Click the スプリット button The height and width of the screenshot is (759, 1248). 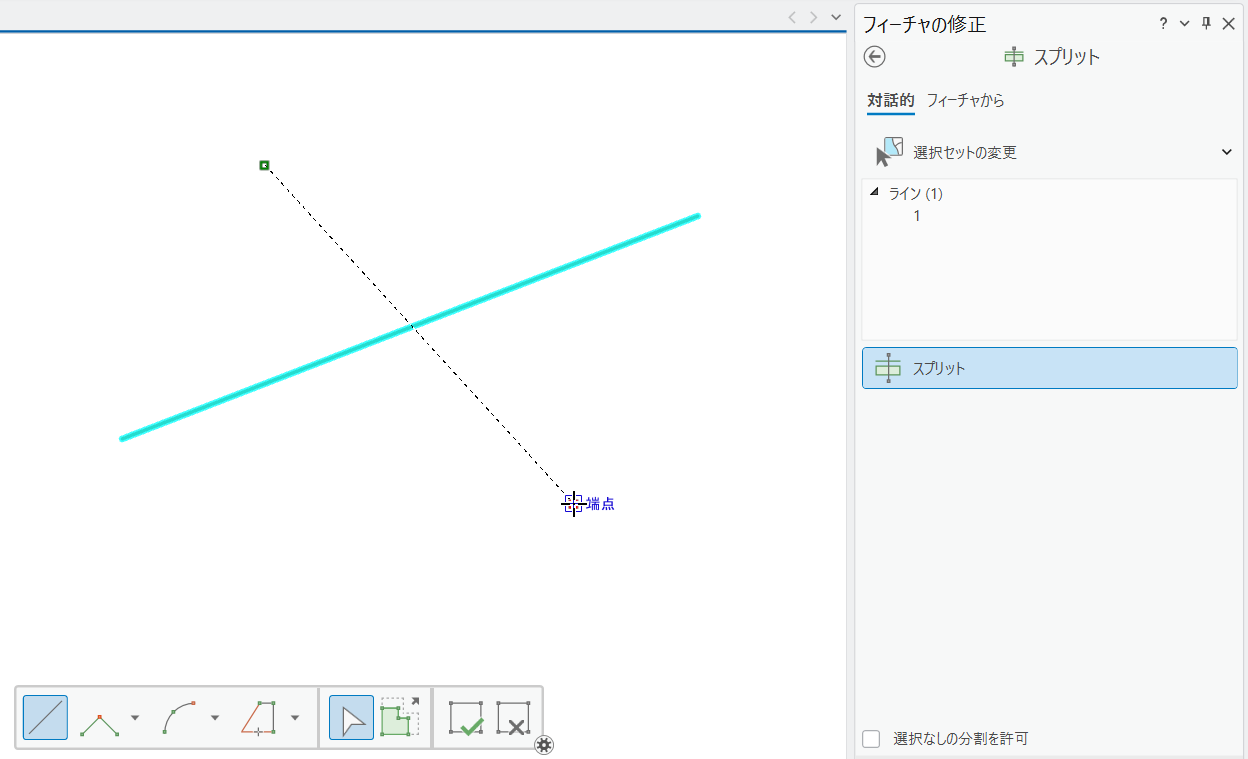(x=1049, y=368)
